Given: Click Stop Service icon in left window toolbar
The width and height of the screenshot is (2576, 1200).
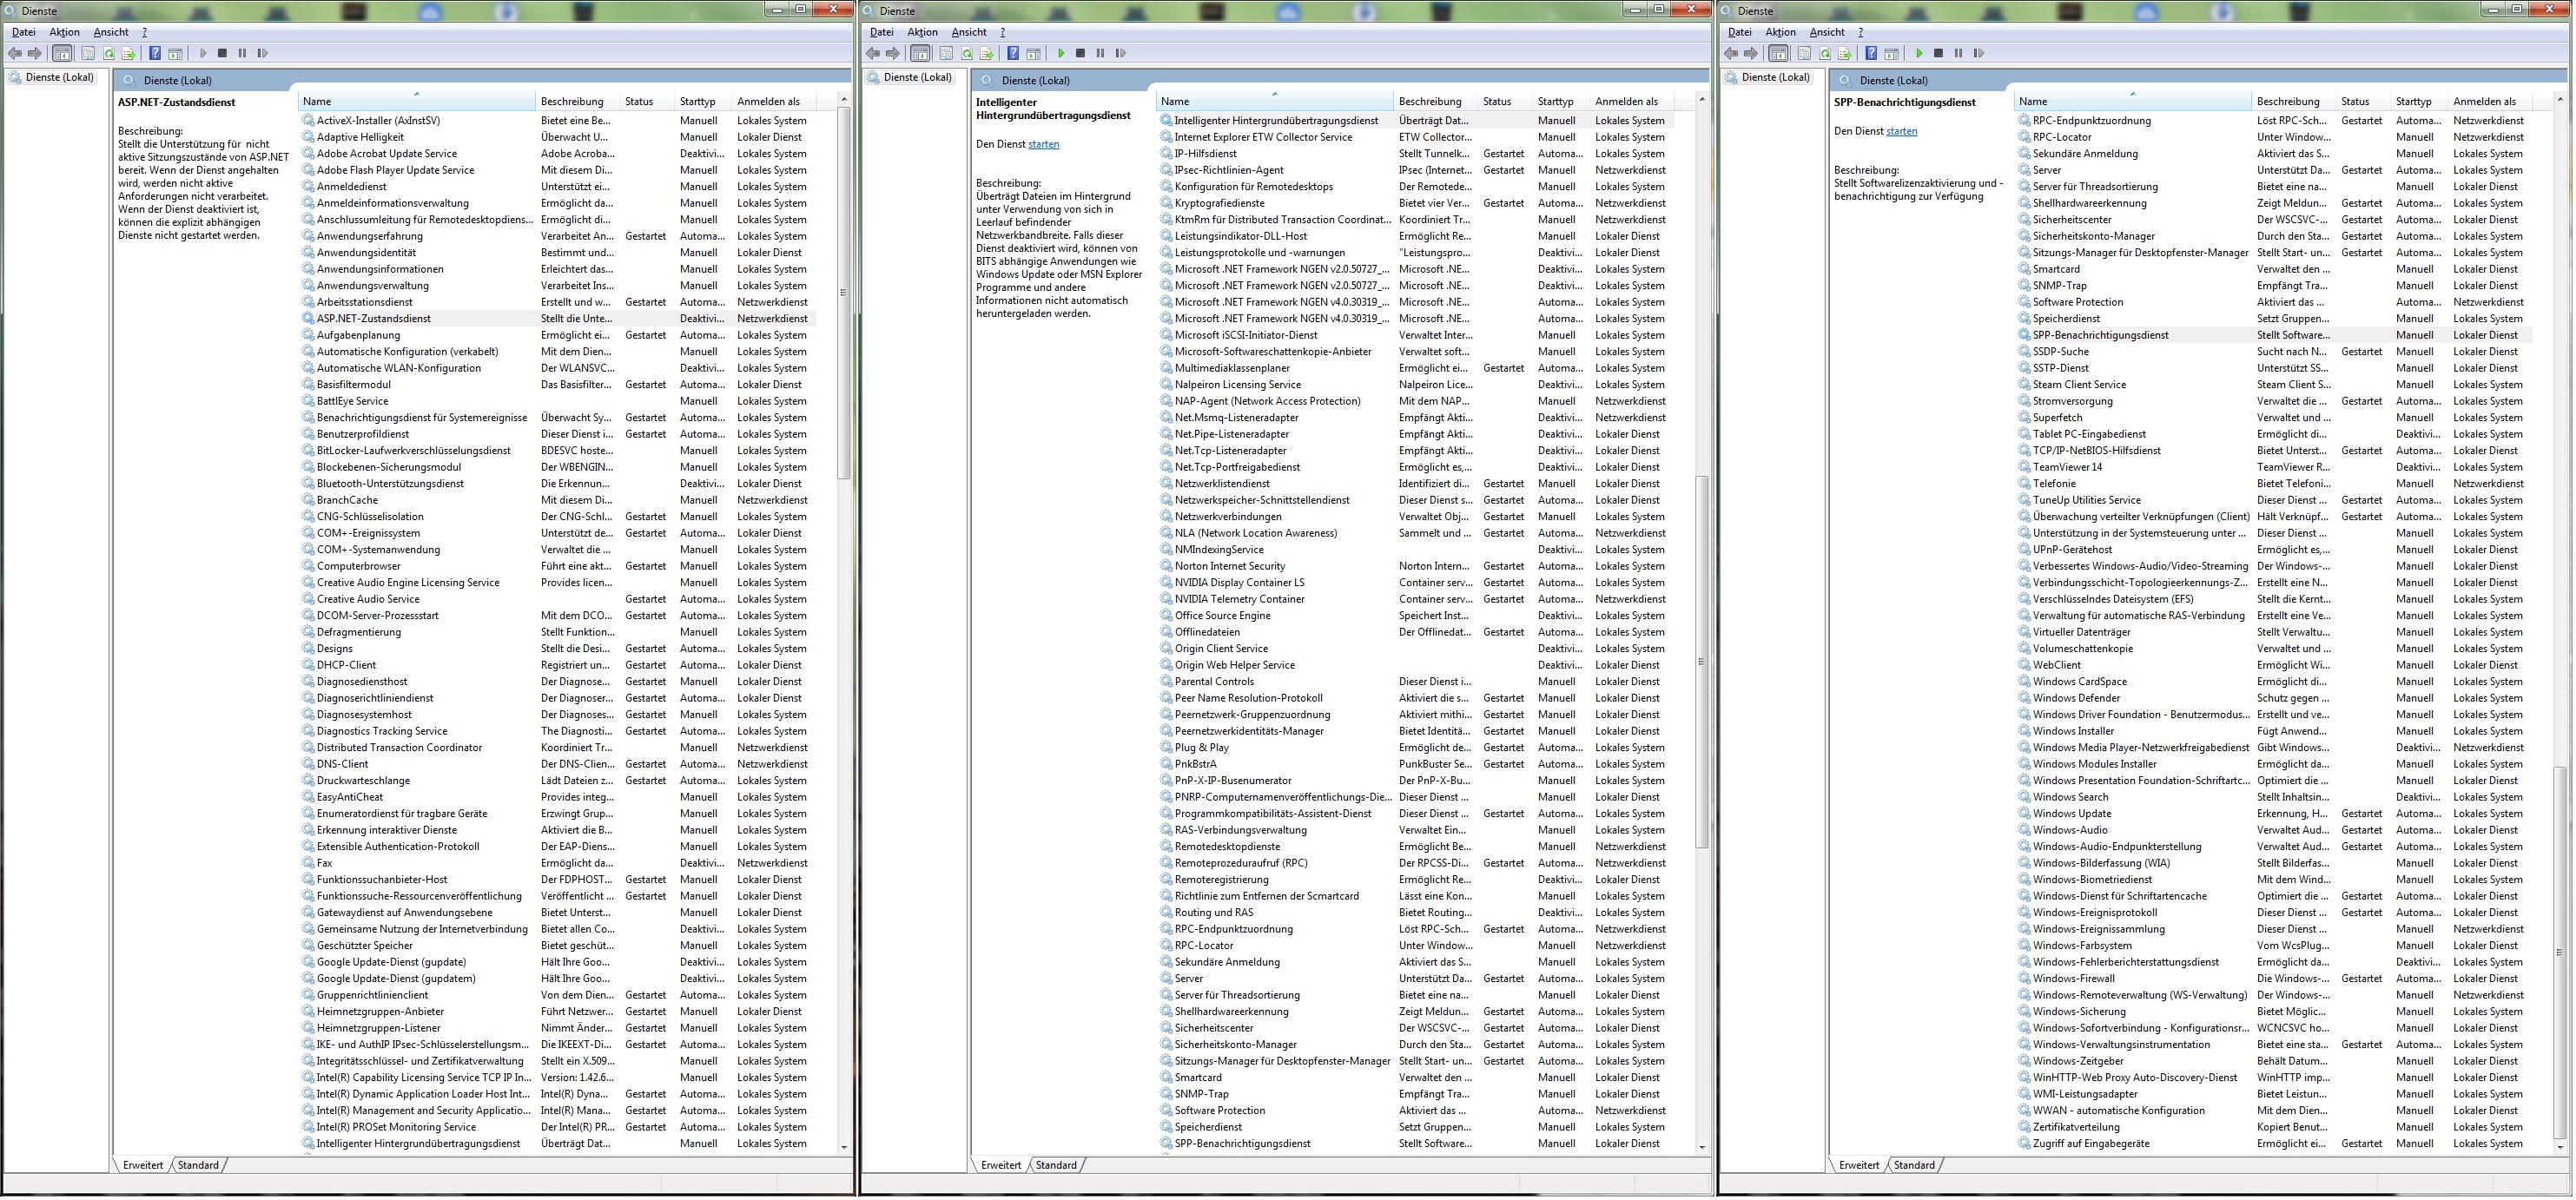Looking at the screenshot, I should [x=222, y=54].
